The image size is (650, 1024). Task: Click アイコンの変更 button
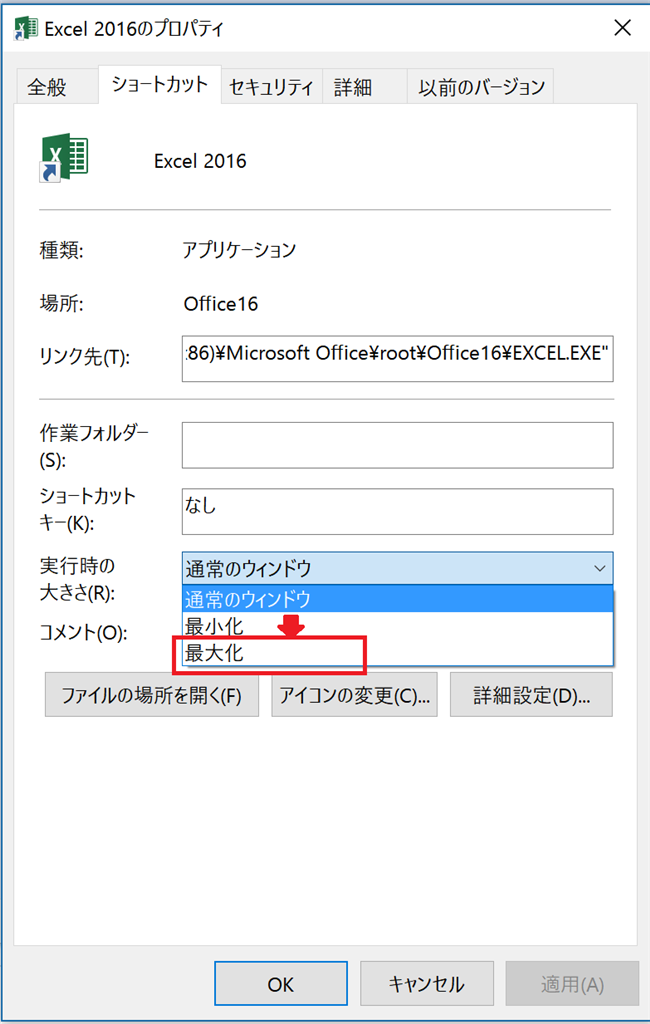354,695
